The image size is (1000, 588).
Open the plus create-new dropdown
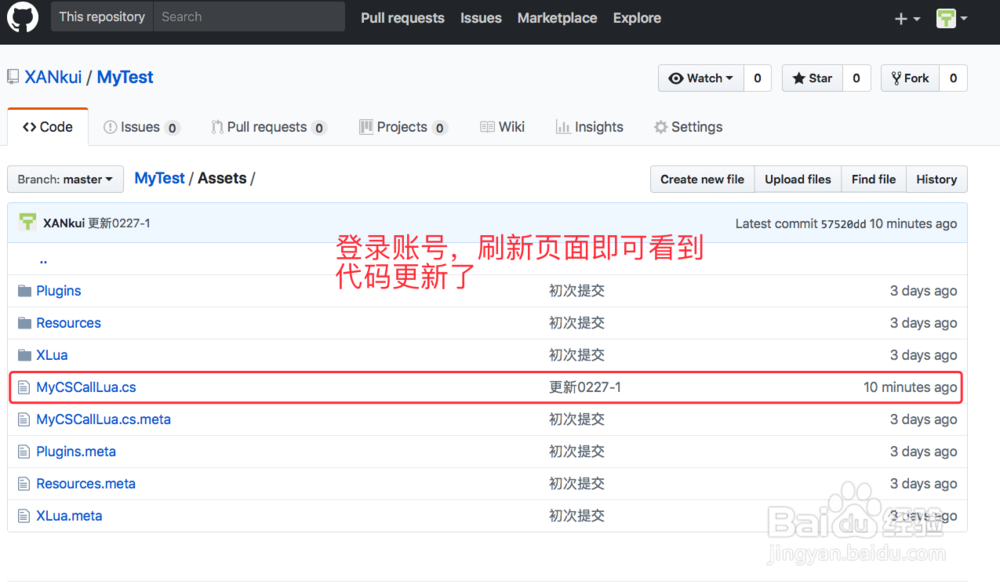coord(907,19)
